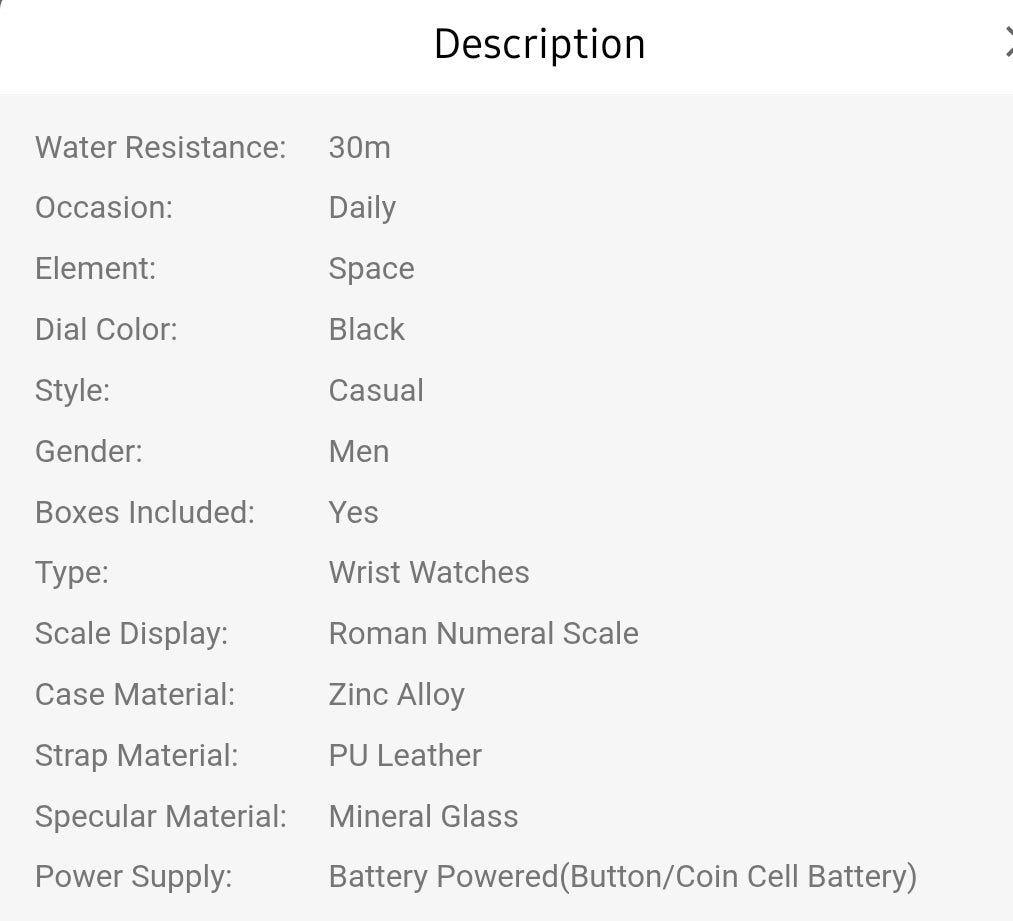Screen dimensions: 1013x921
Task: Click the Mineral Glass value
Action: tap(423, 816)
